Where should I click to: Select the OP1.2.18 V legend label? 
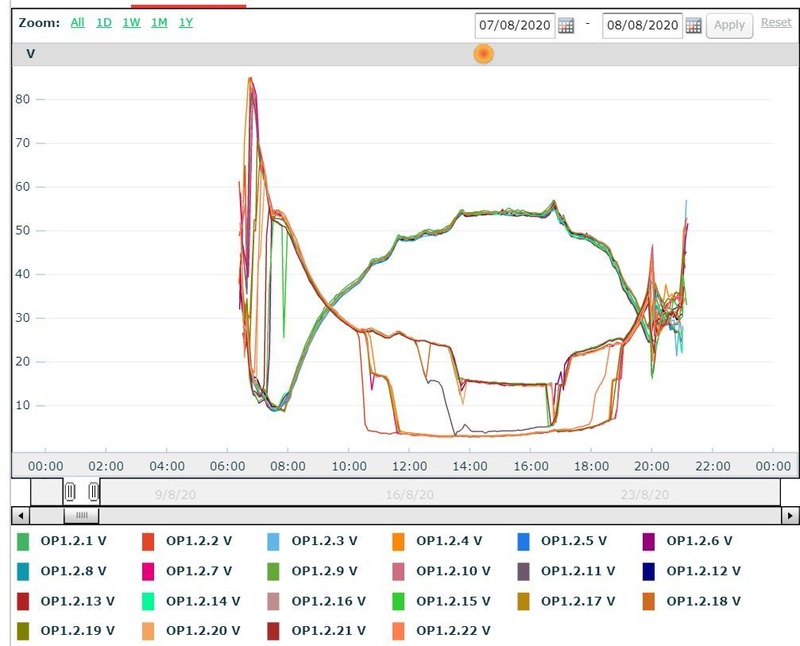click(703, 601)
